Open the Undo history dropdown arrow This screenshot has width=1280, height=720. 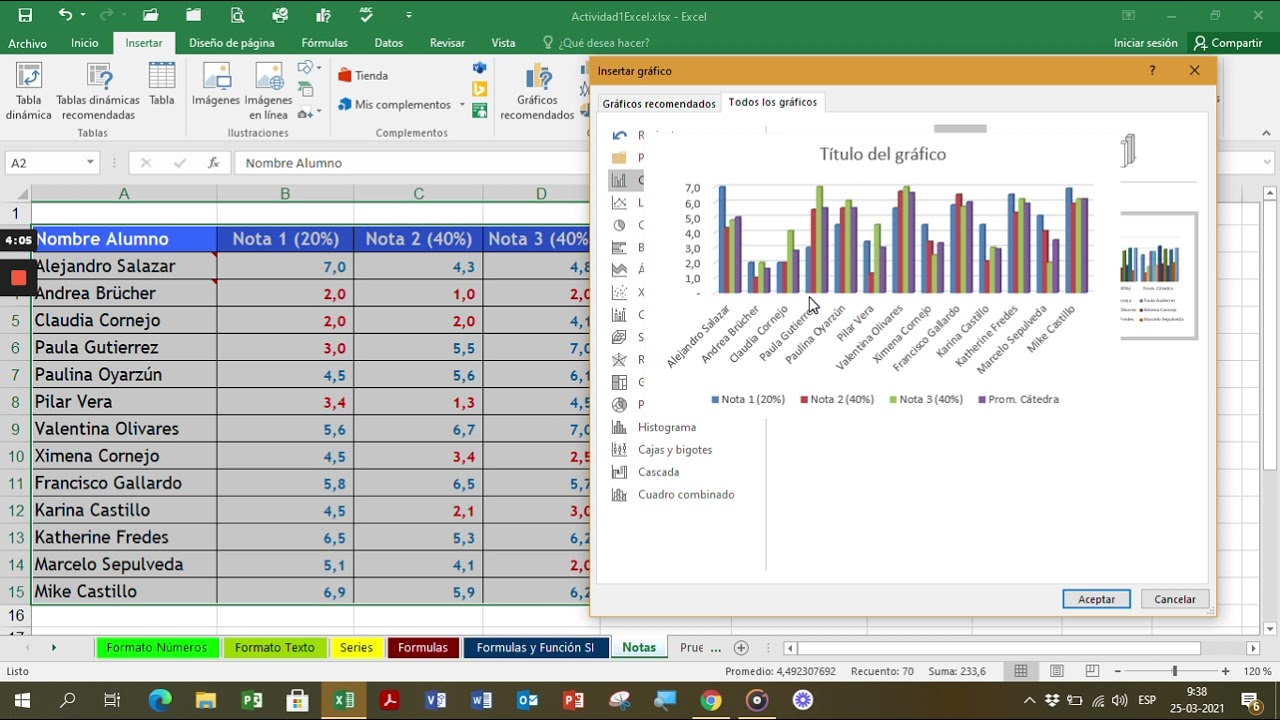point(82,15)
